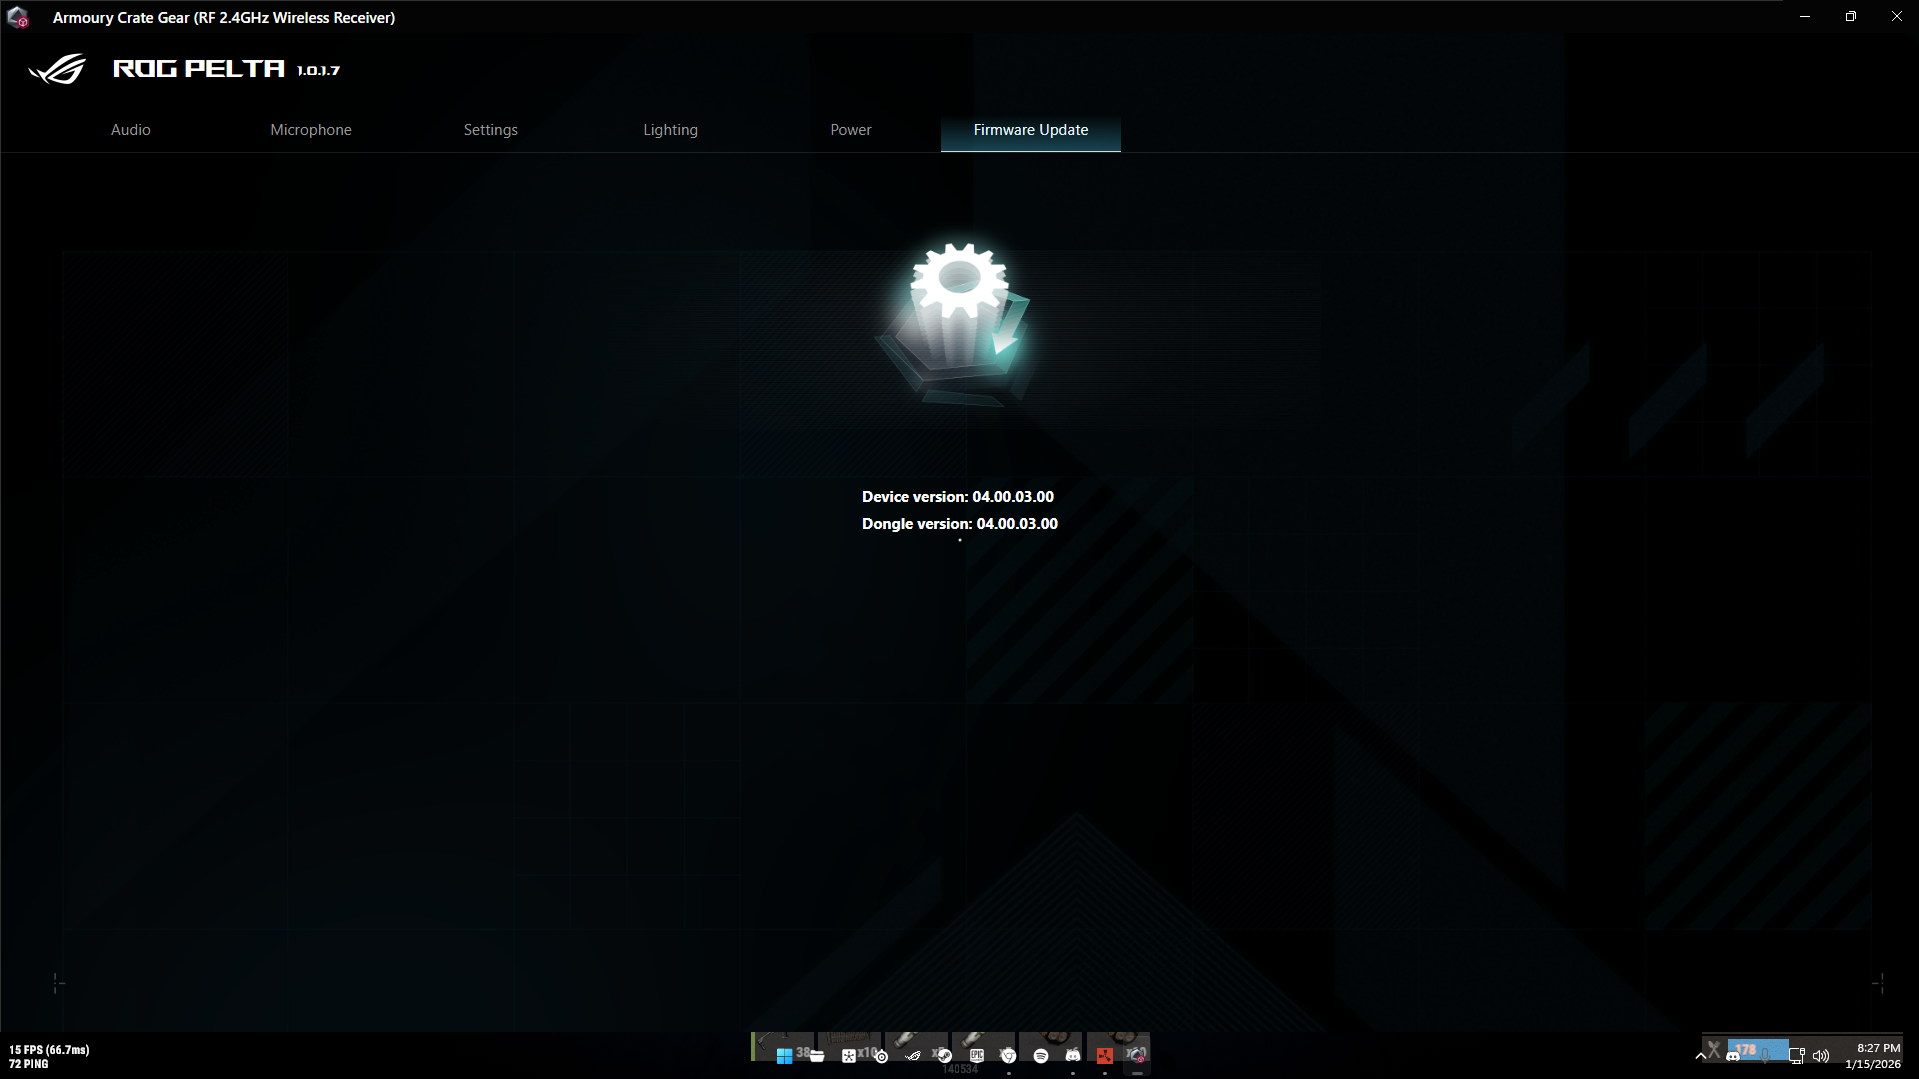Minimize the Armoury Crate Gear window
Viewport: 1919px width, 1079px height.
coord(1805,17)
